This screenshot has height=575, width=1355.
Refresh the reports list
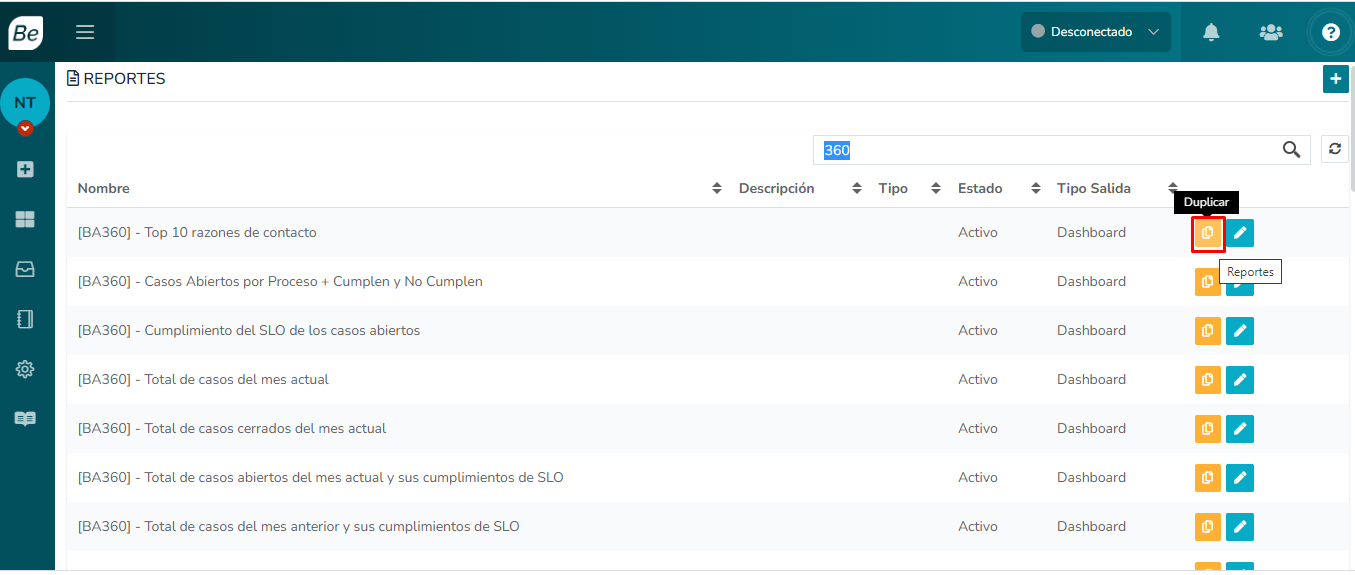pos(1334,149)
